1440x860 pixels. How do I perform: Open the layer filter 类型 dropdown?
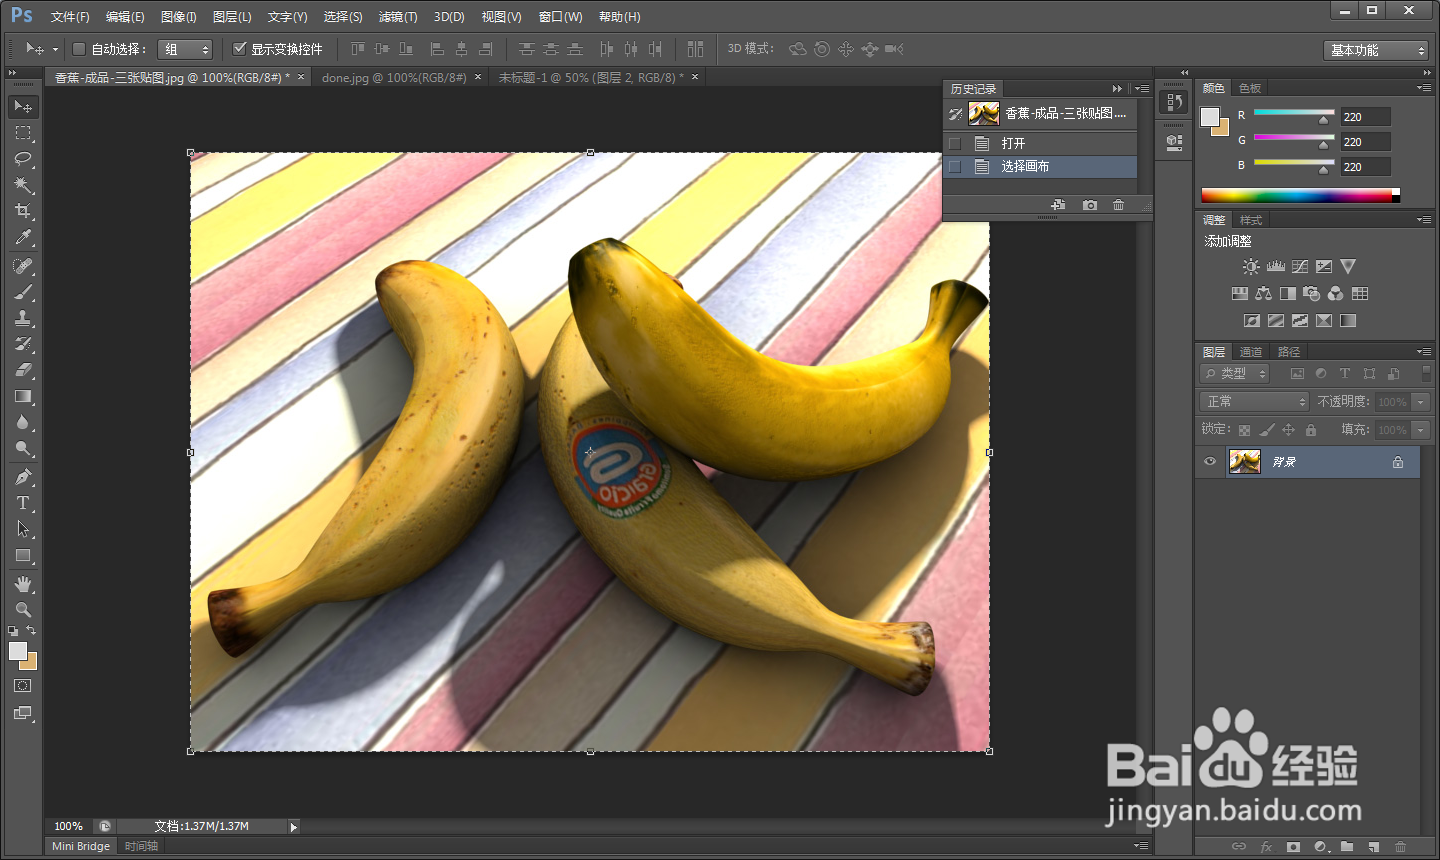1234,373
